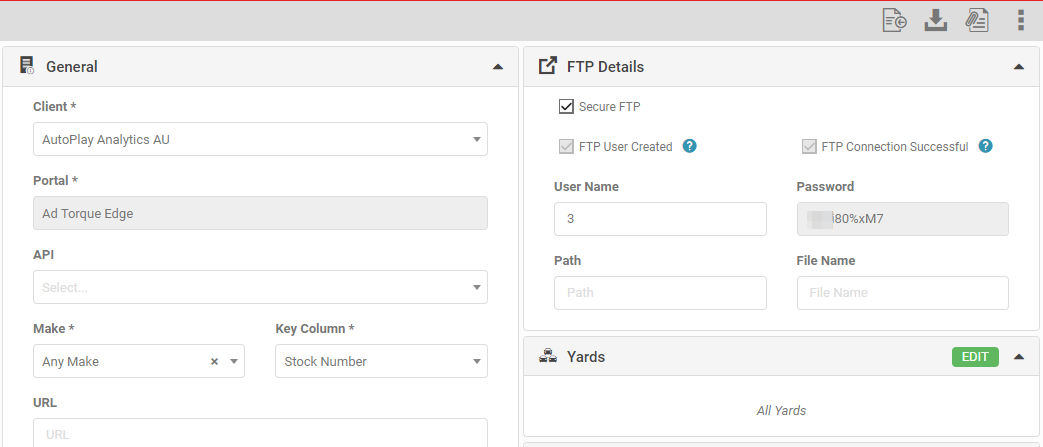Toggle the FTP Connection Successful checkbox
This screenshot has height=447, width=1043.
(809, 146)
